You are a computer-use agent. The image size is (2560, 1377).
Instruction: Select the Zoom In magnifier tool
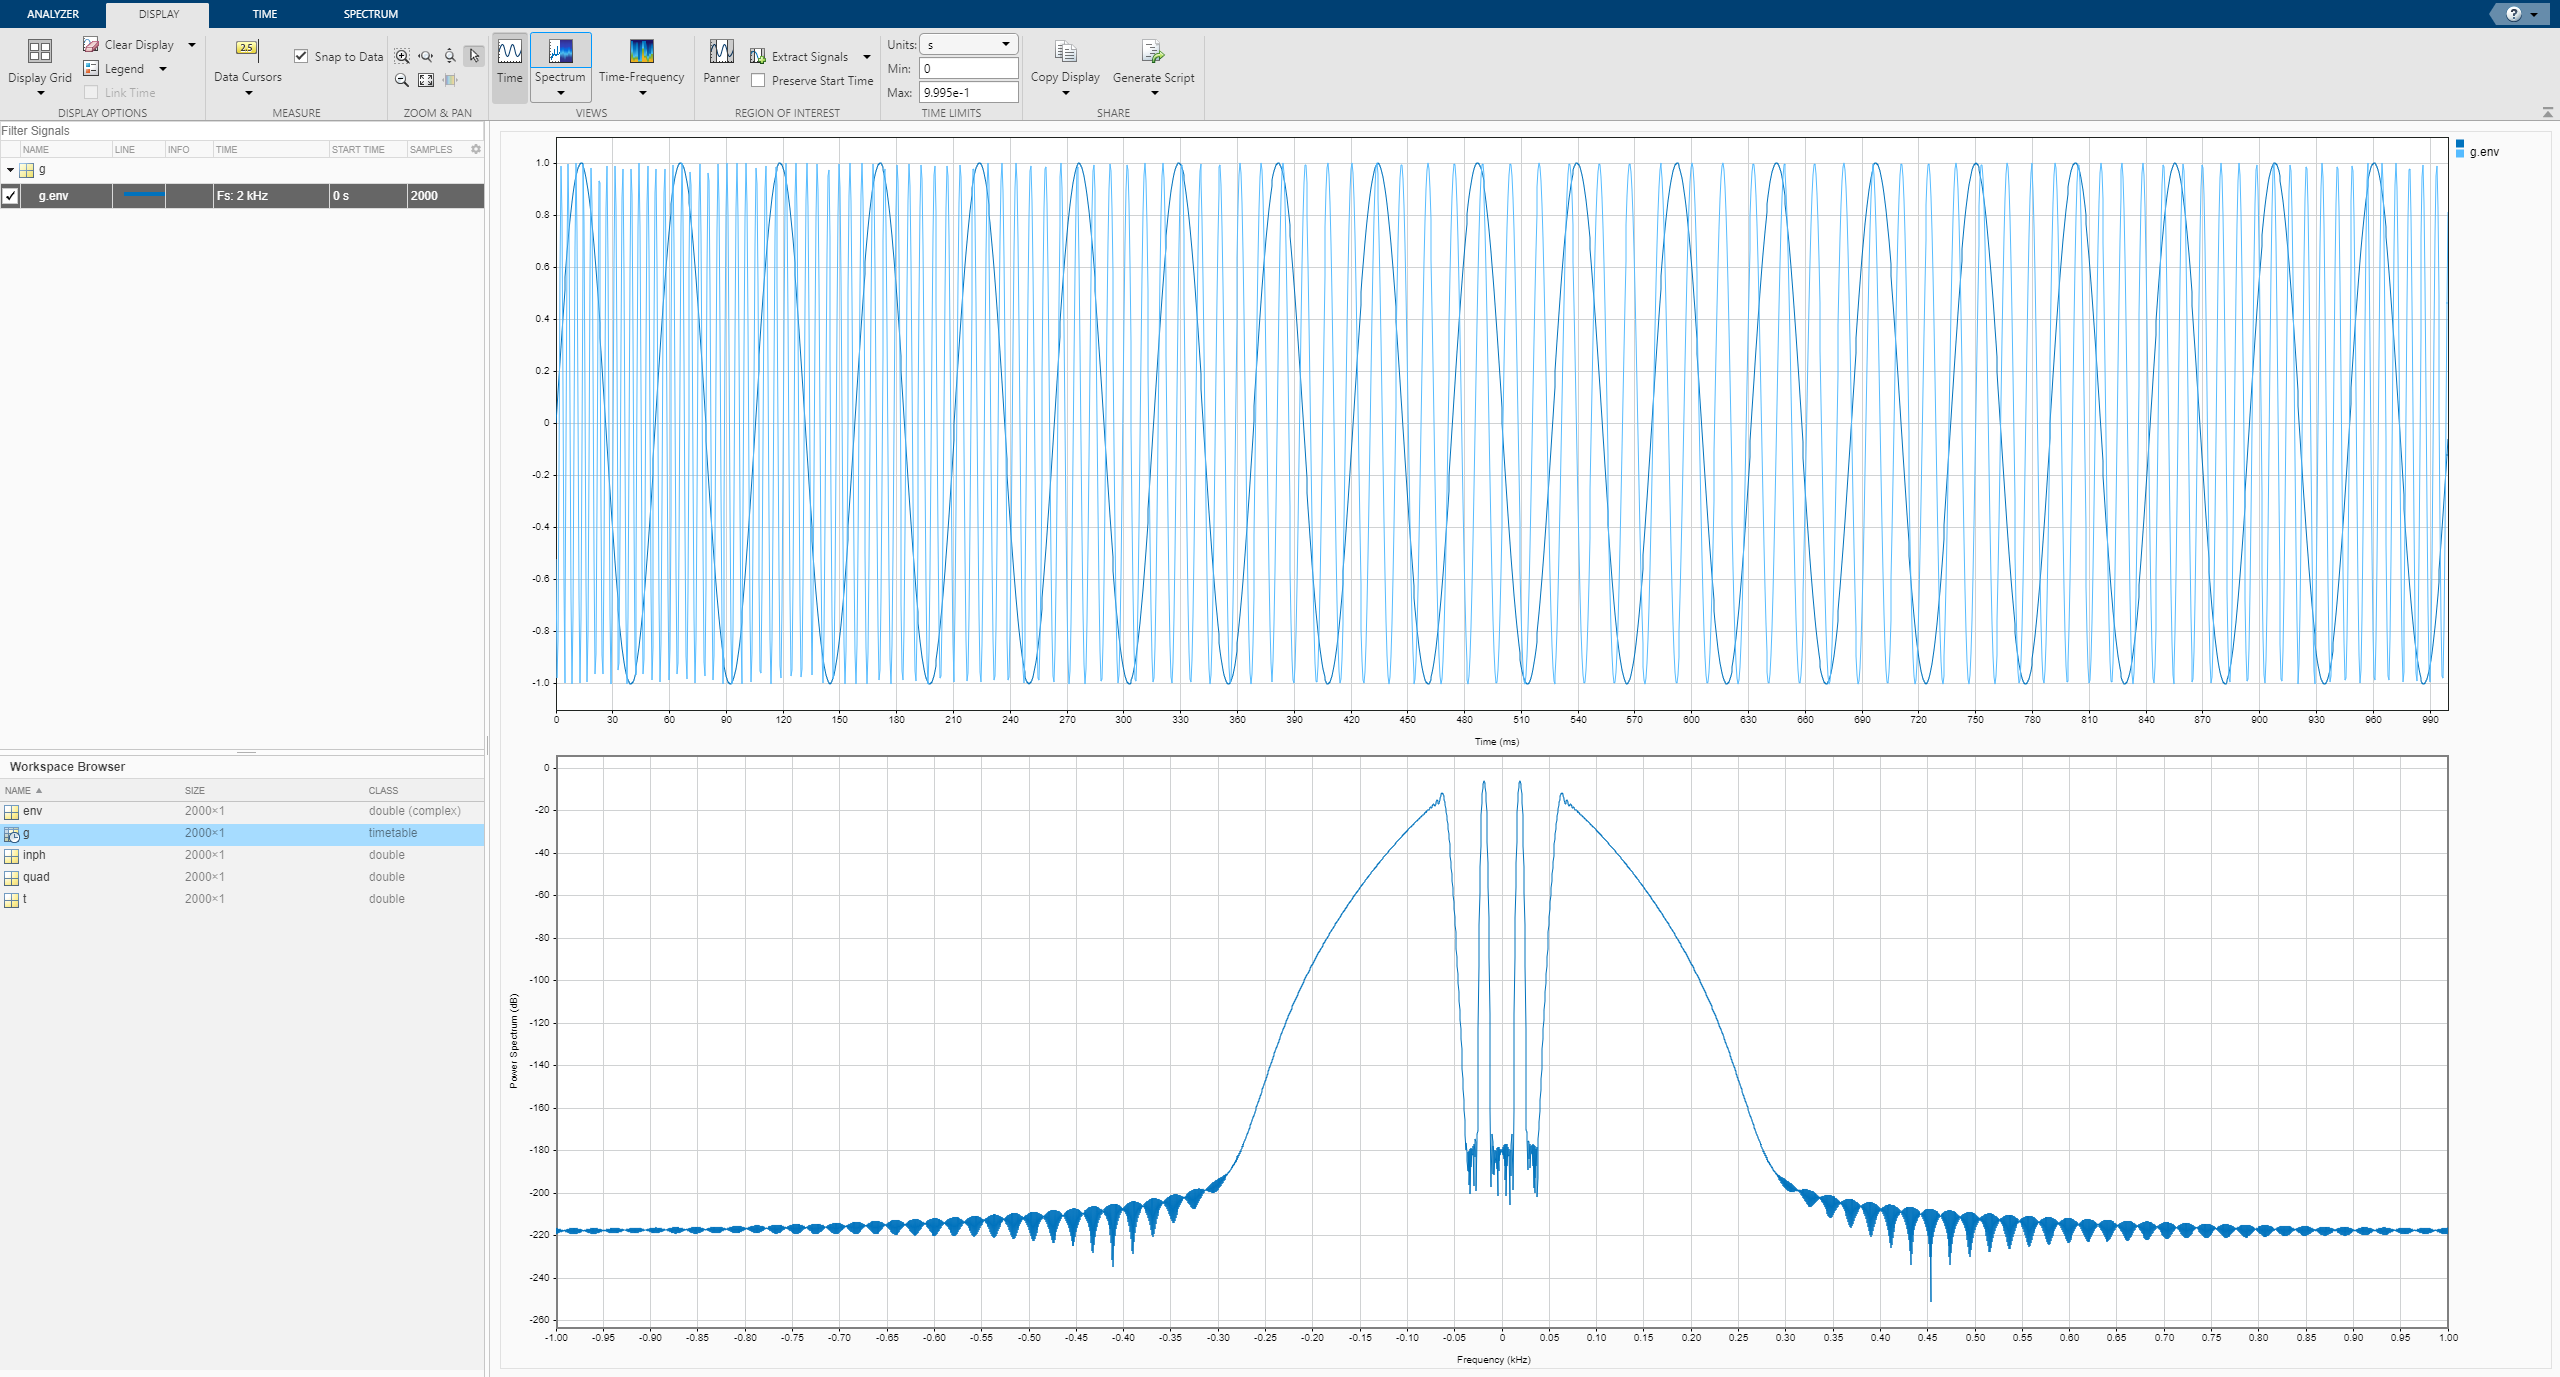click(x=402, y=56)
